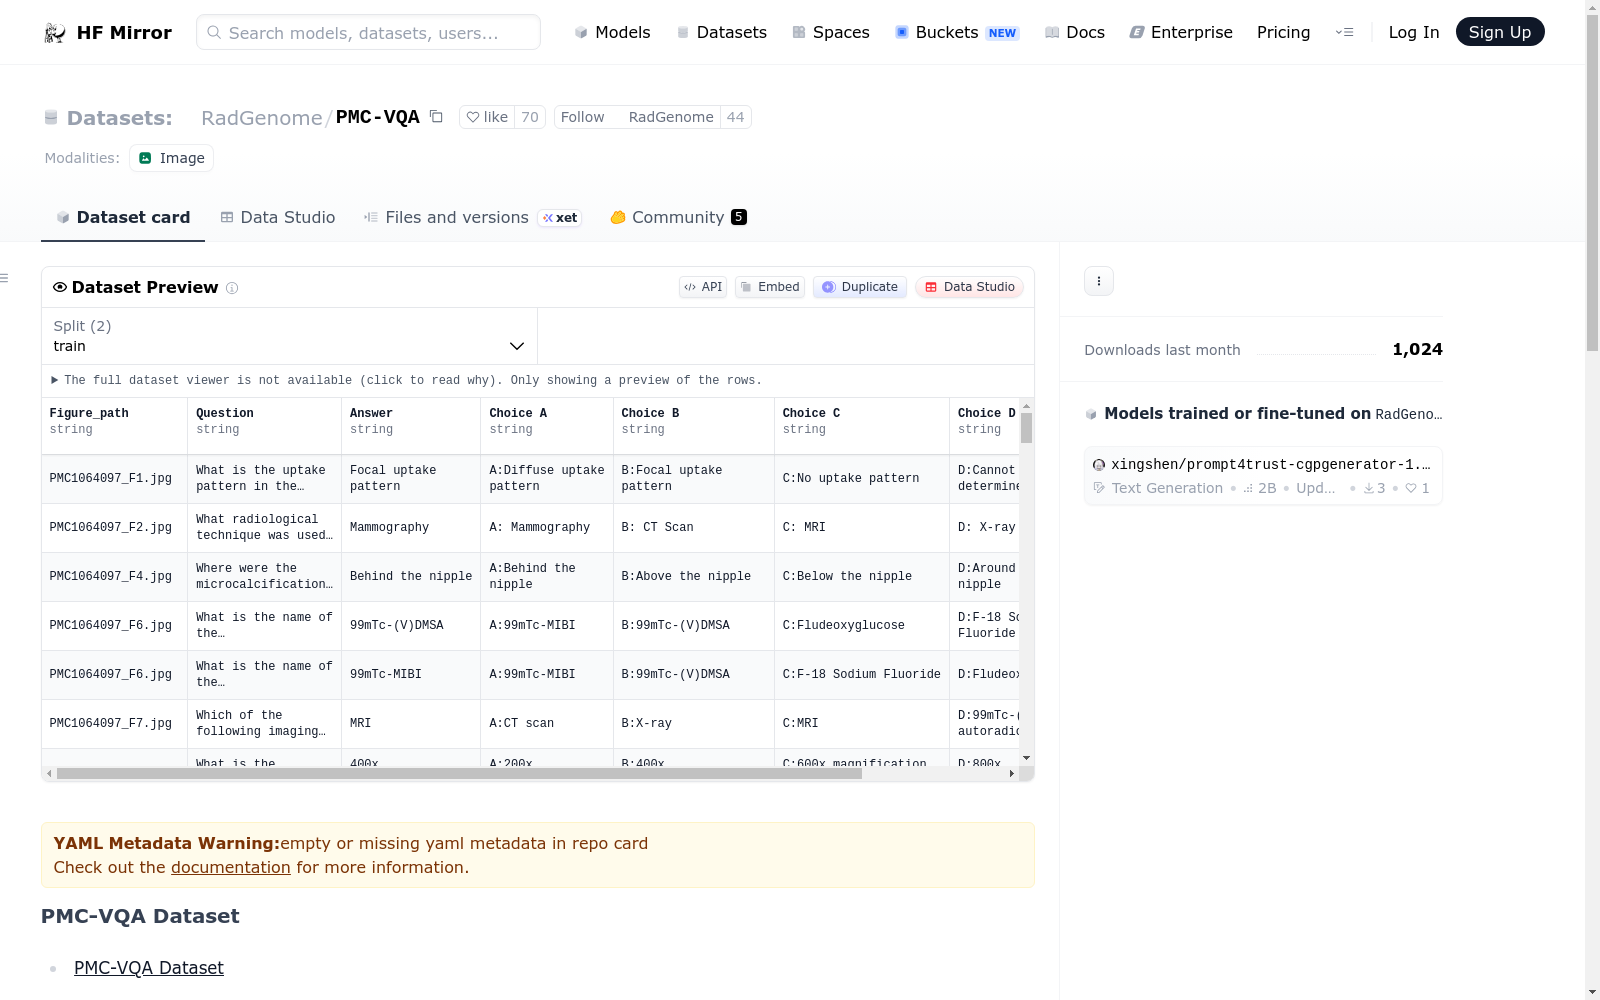Open Buckets from the top navigation
The height and width of the screenshot is (1000, 1600).
pos(957,32)
